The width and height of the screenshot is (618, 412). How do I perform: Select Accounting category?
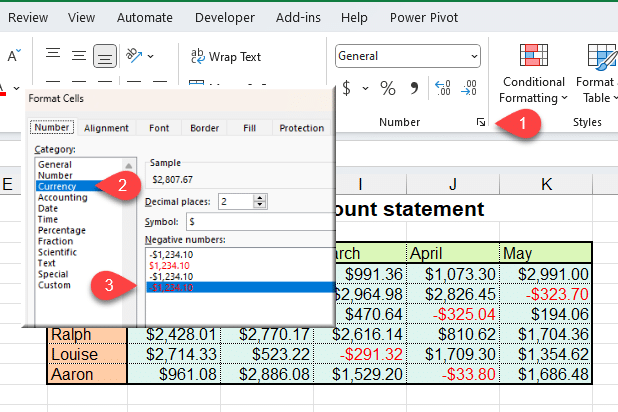click(x=63, y=197)
